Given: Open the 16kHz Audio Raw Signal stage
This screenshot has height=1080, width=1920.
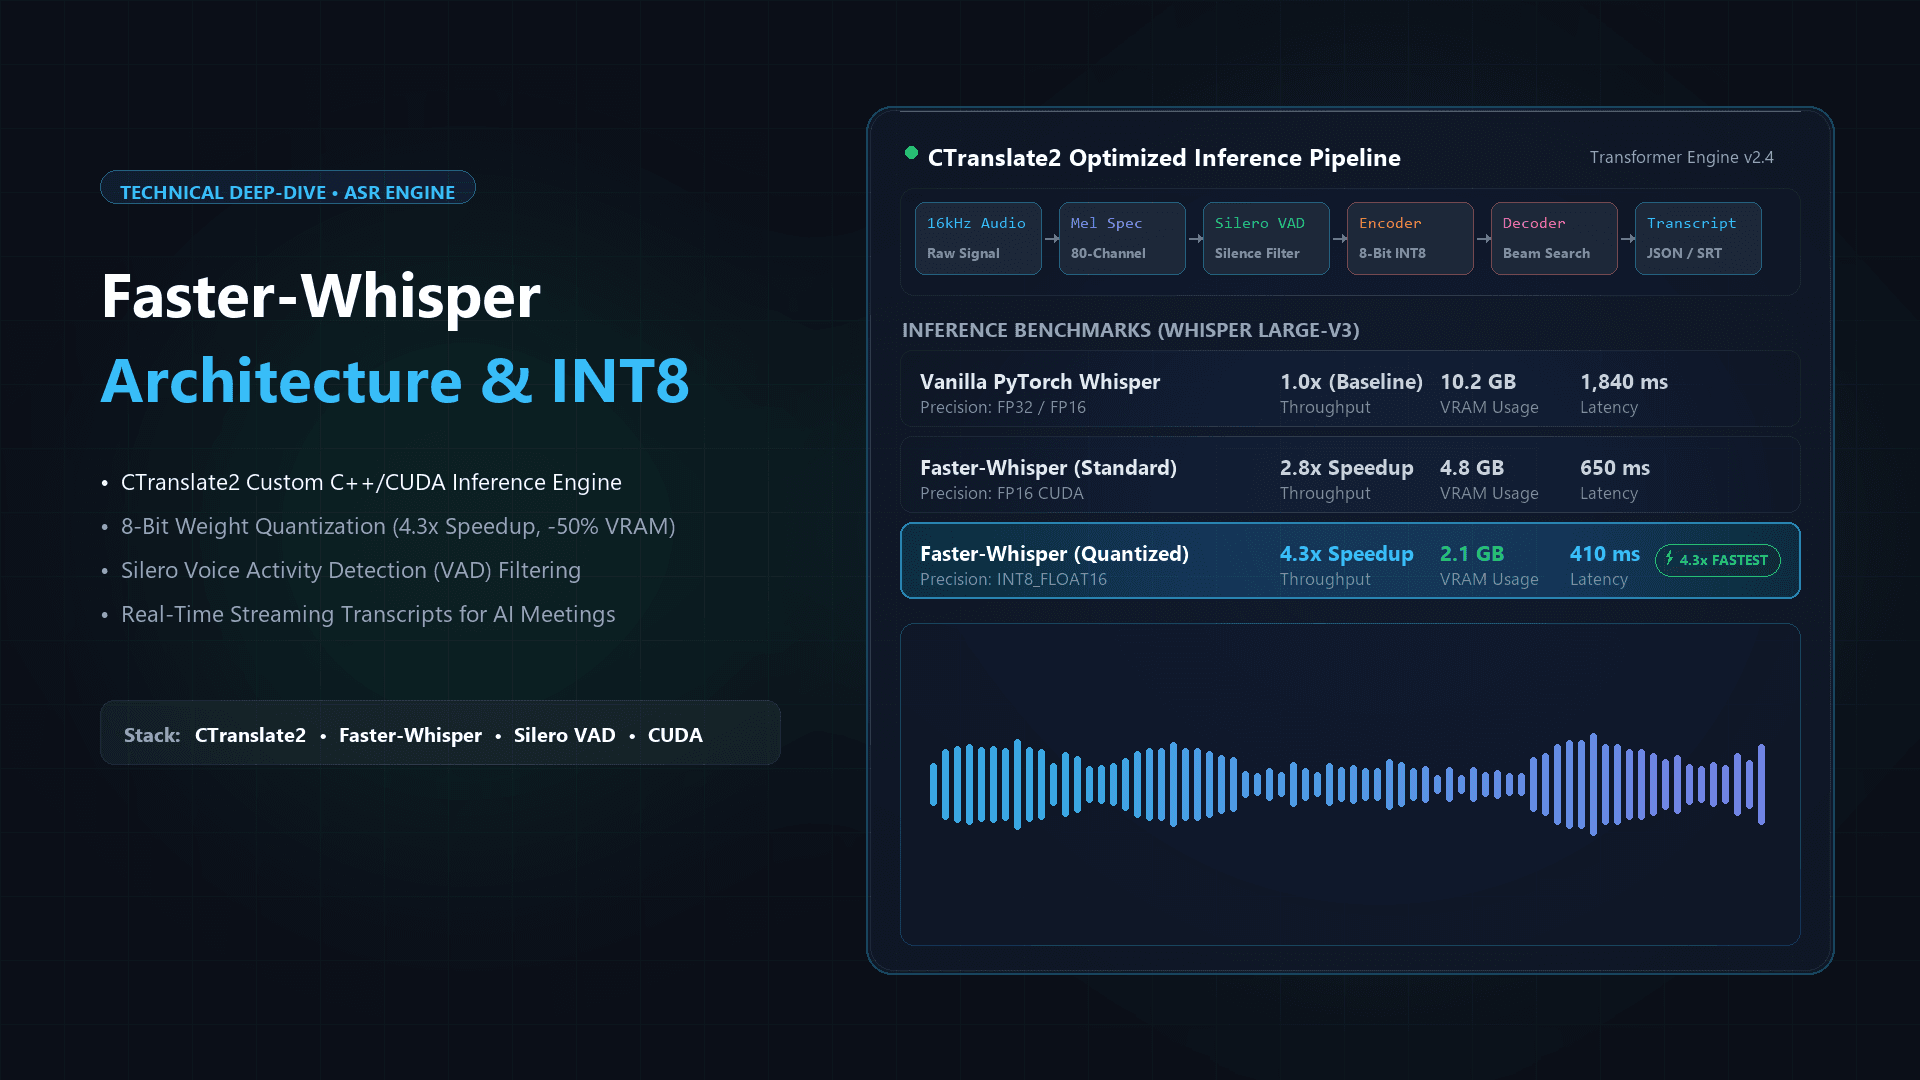Looking at the screenshot, I should [x=978, y=238].
